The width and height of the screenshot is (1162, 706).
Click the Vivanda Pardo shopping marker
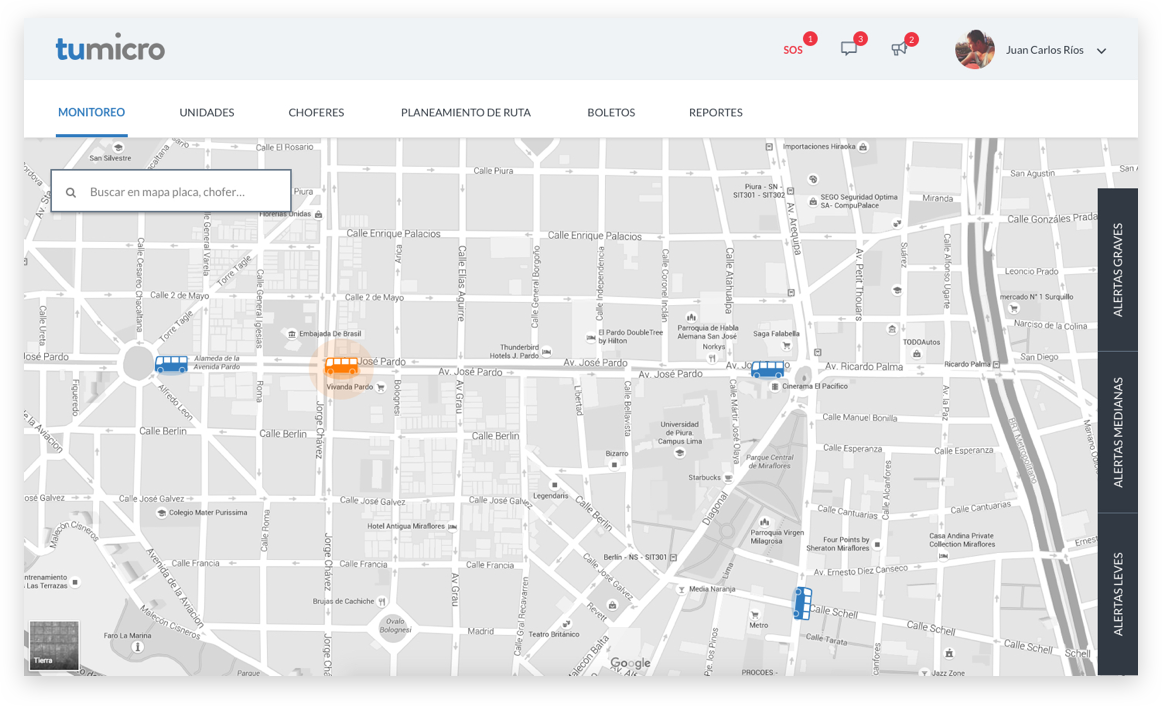tap(381, 387)
